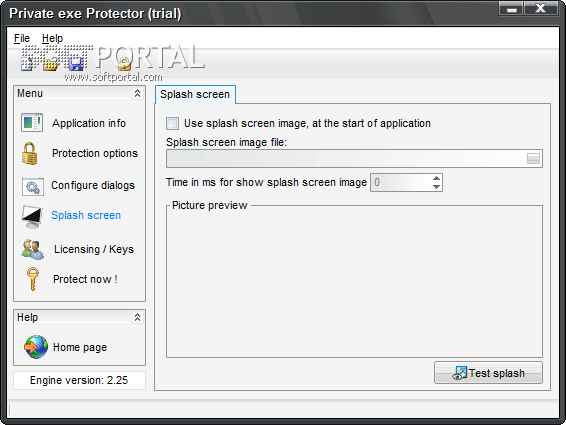Click the Protect now key icon

(x=32, y=279)
